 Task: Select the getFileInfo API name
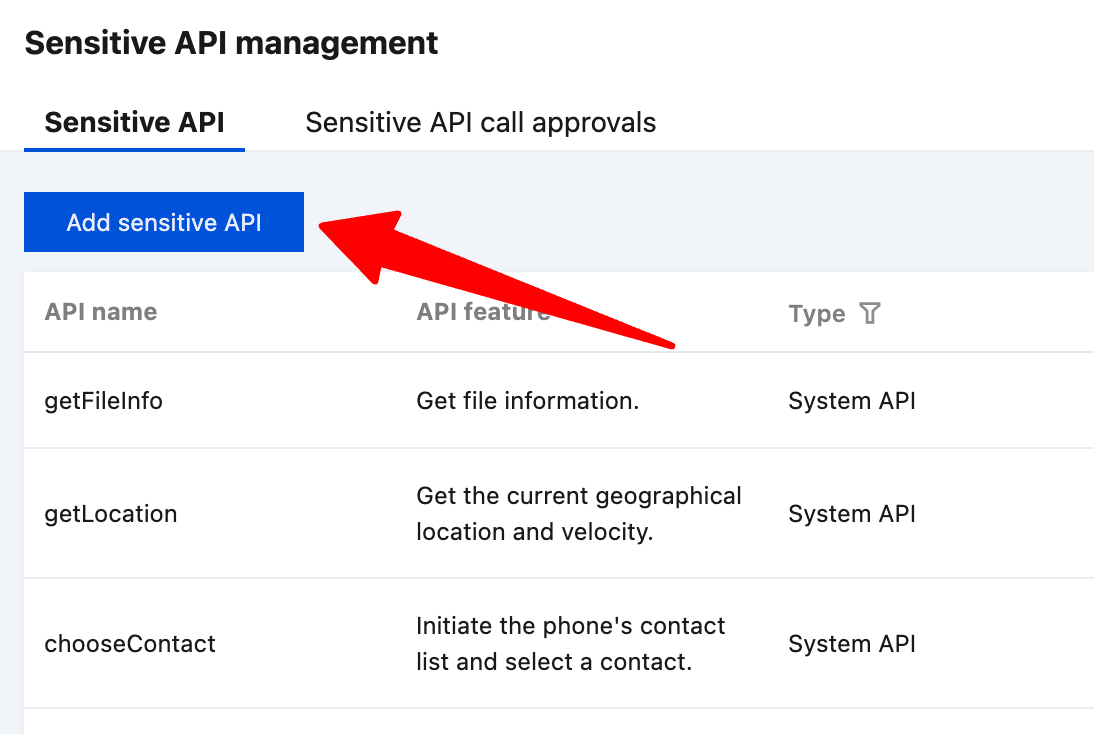click(x=103, y=401)
